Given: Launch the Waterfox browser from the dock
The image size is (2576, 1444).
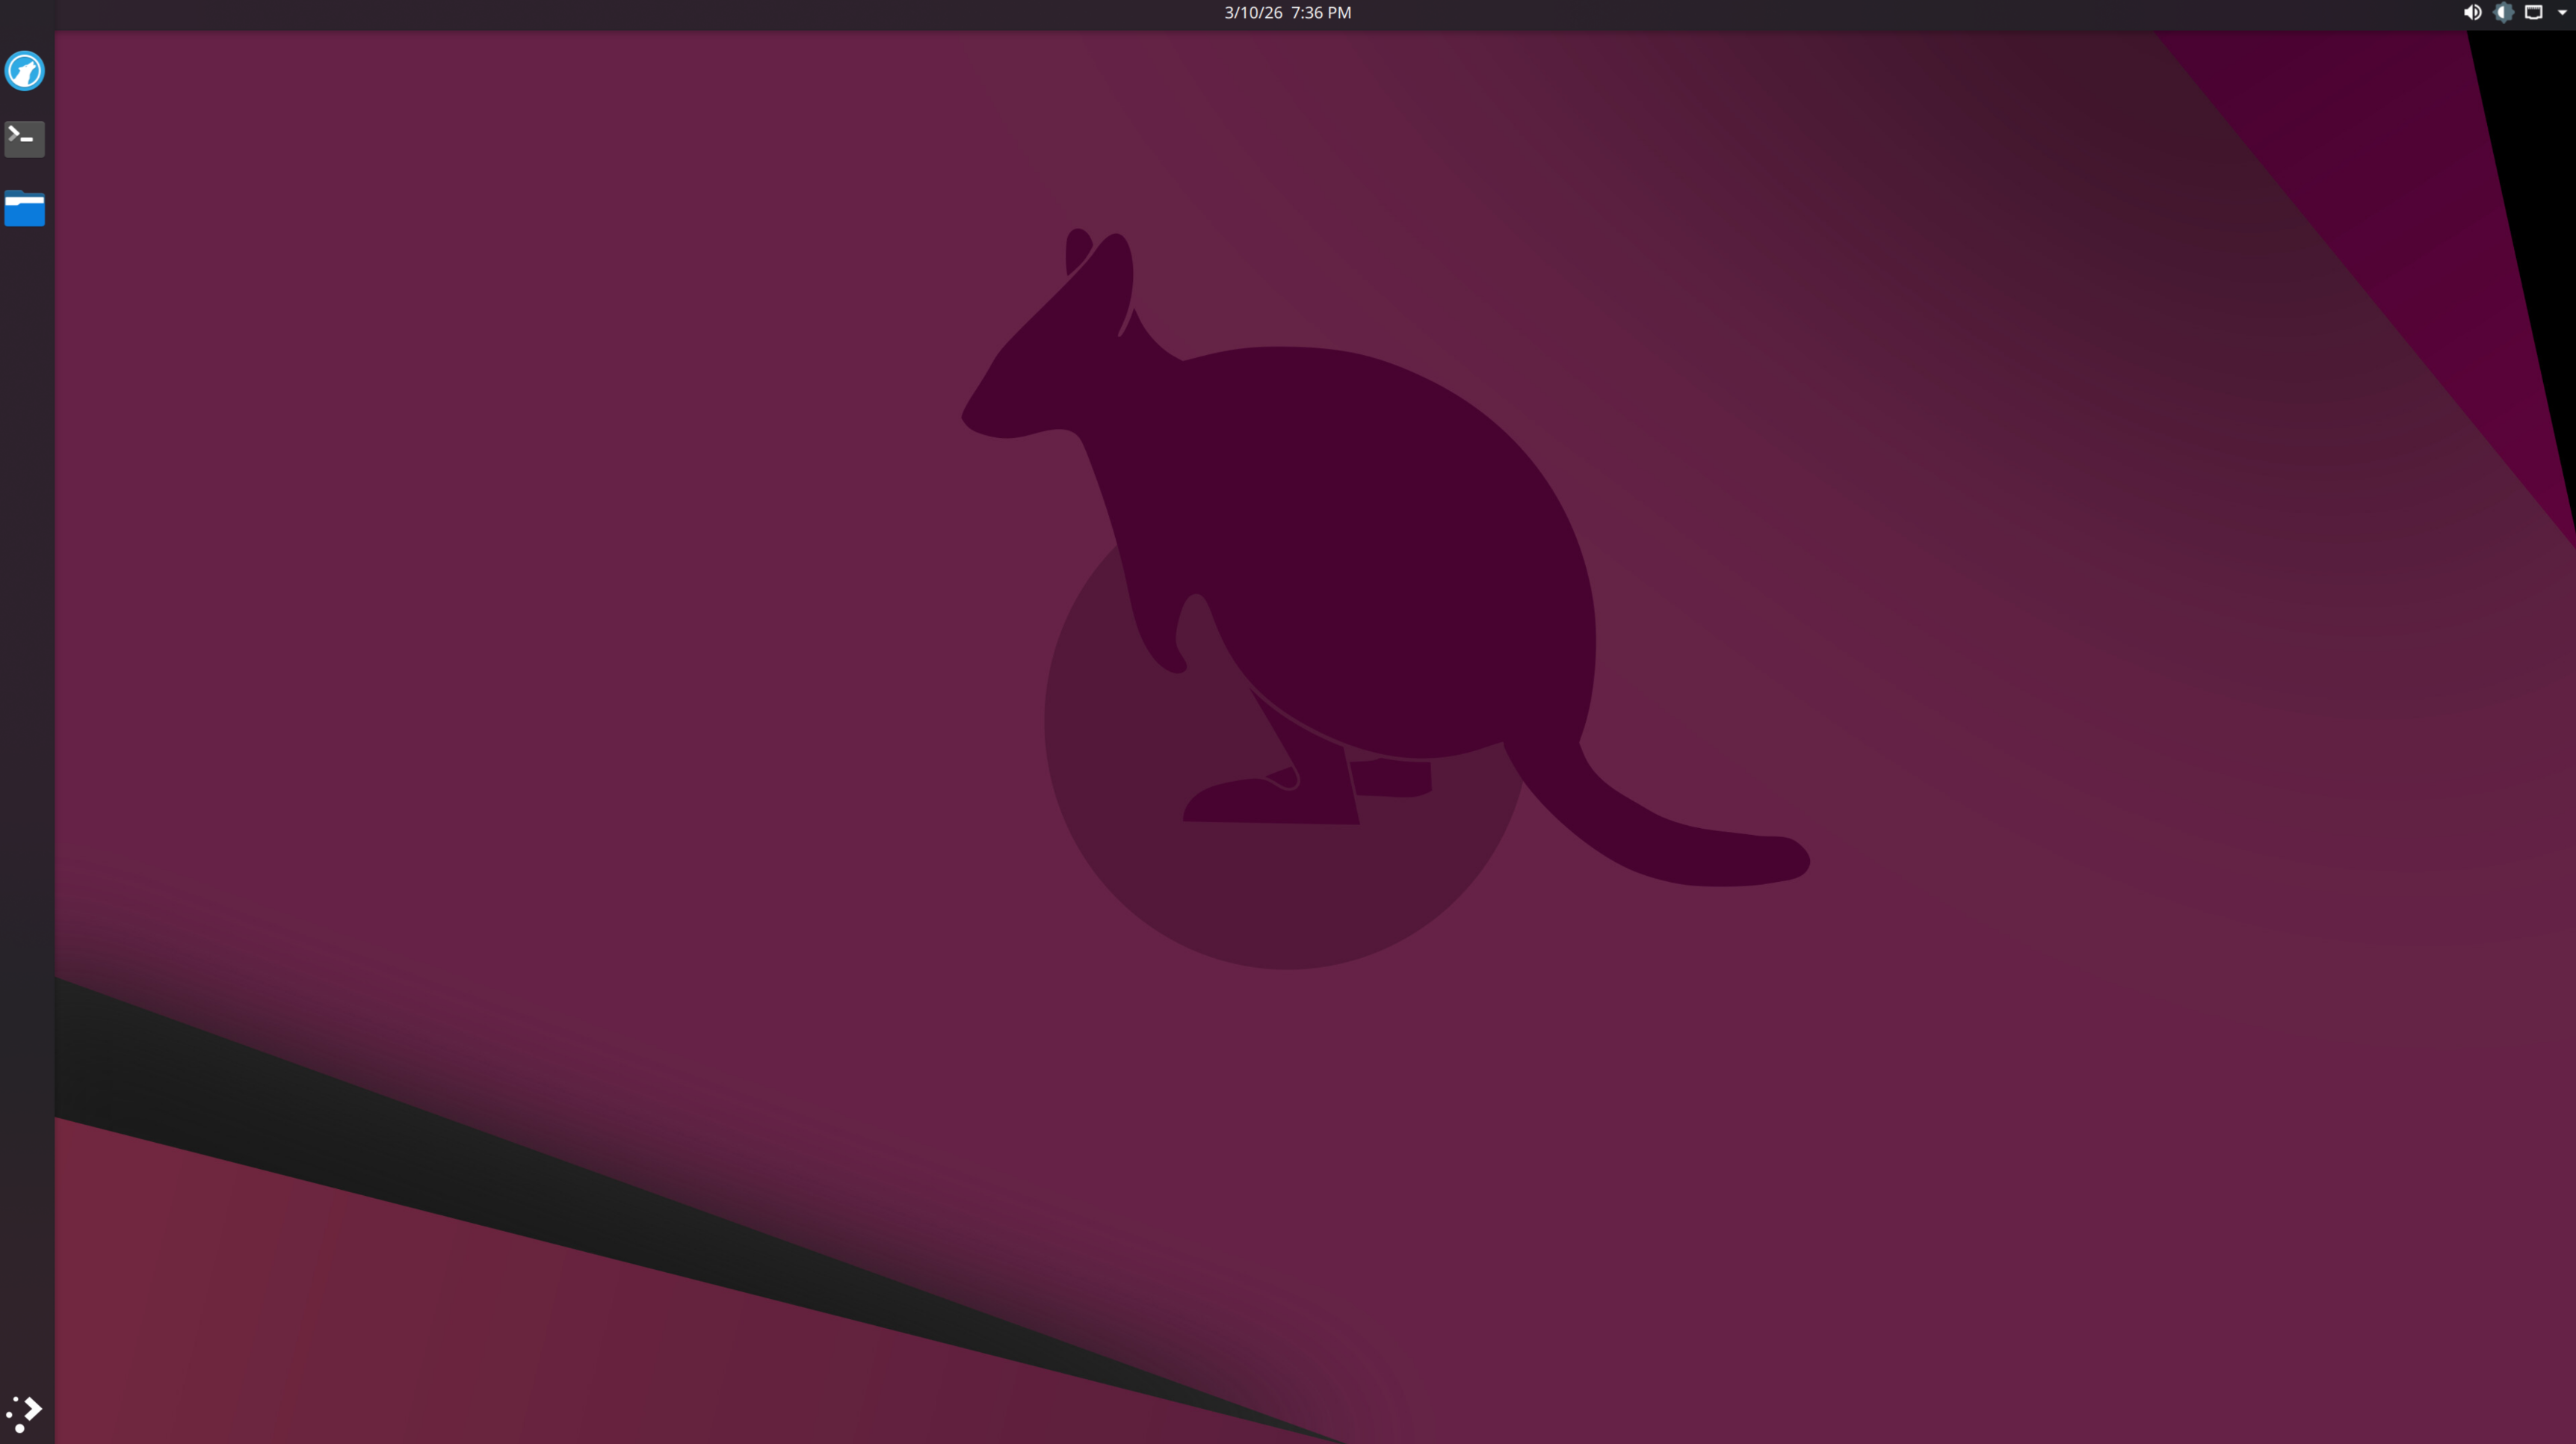Looking at the screenshot, I should coord(25,71).
